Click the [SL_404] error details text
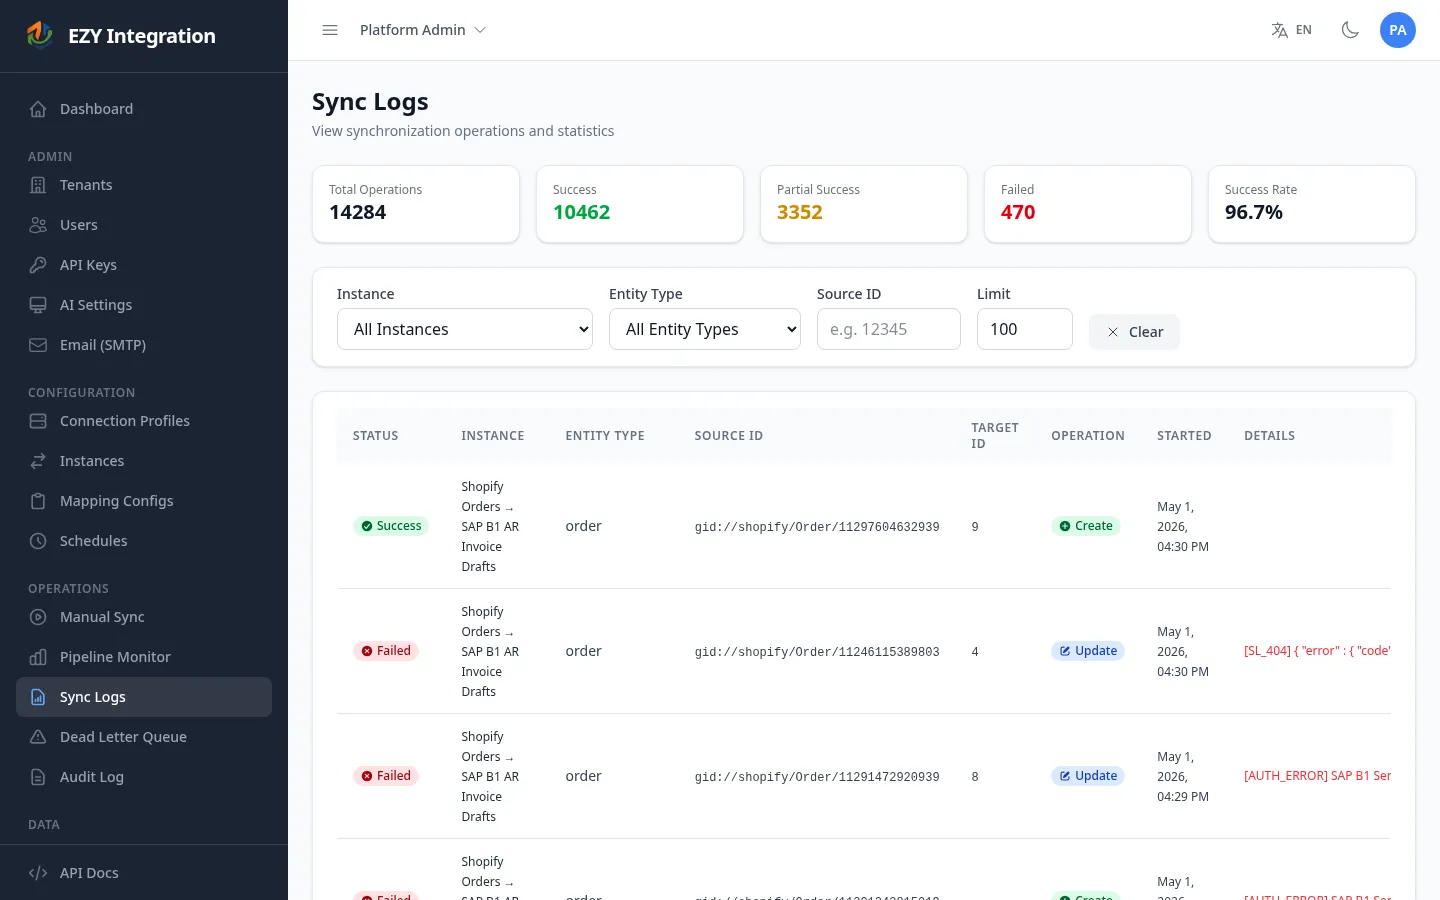The image size is (1440, 900). click(1317, 651)
